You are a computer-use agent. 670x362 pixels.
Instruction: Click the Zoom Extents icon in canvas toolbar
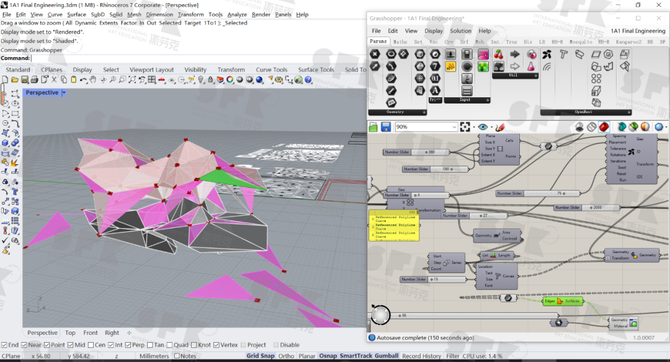pyautogui.click(x=465, y=127)
